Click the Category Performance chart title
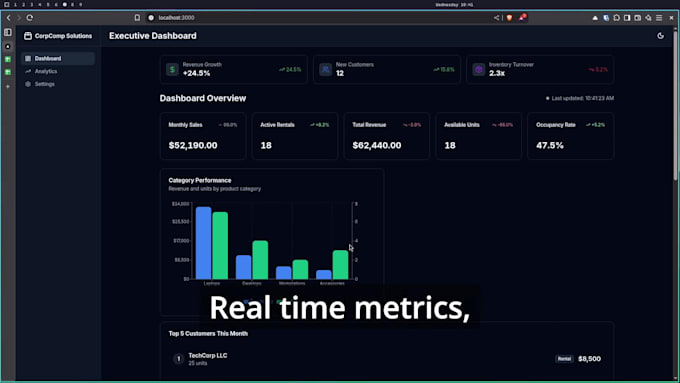Screen dimensions: 680x383 (x=199, y=180)
